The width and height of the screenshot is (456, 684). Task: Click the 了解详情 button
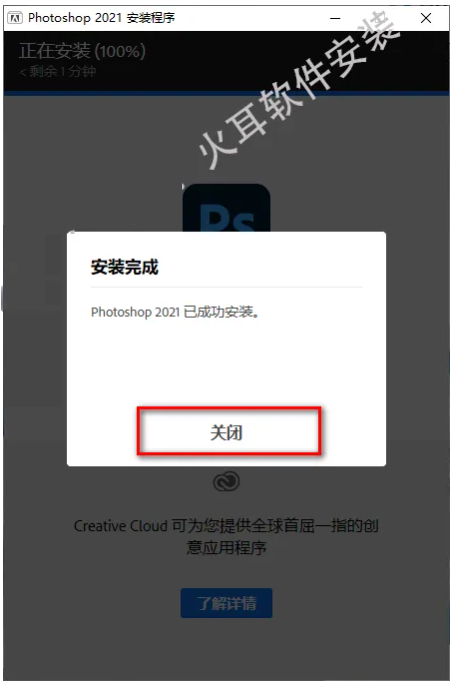(x=226, y=603)
